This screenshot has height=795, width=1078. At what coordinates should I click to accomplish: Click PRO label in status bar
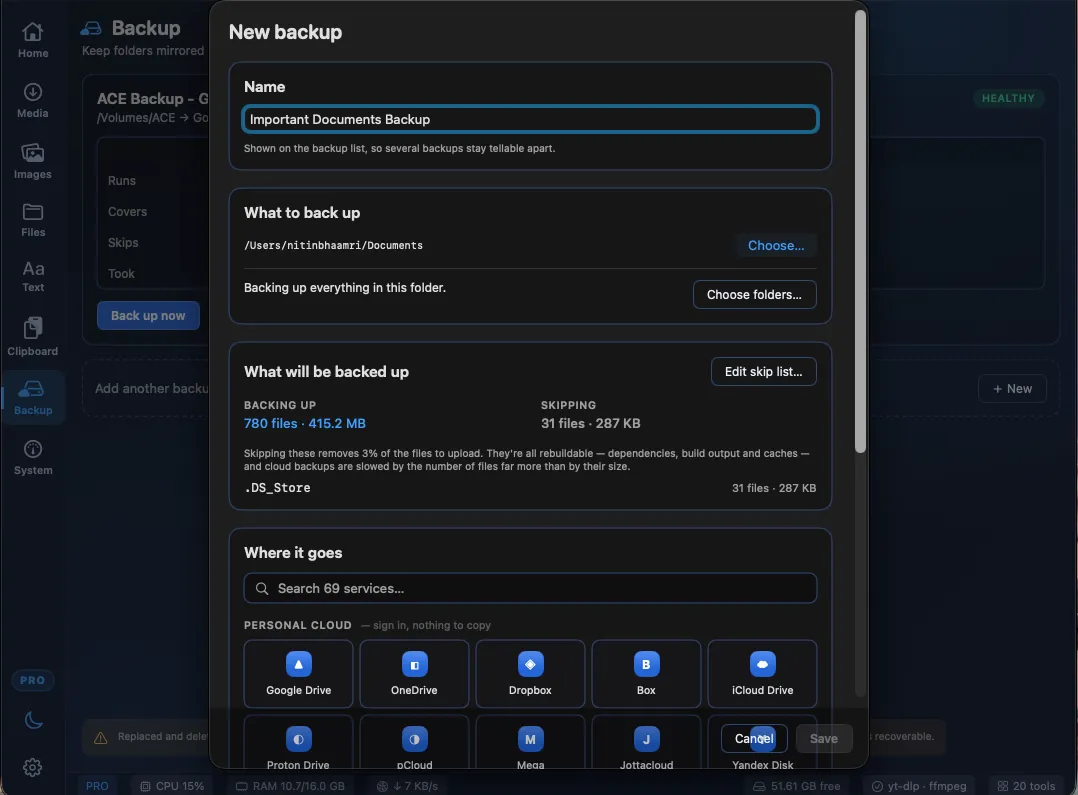(97, 786)
